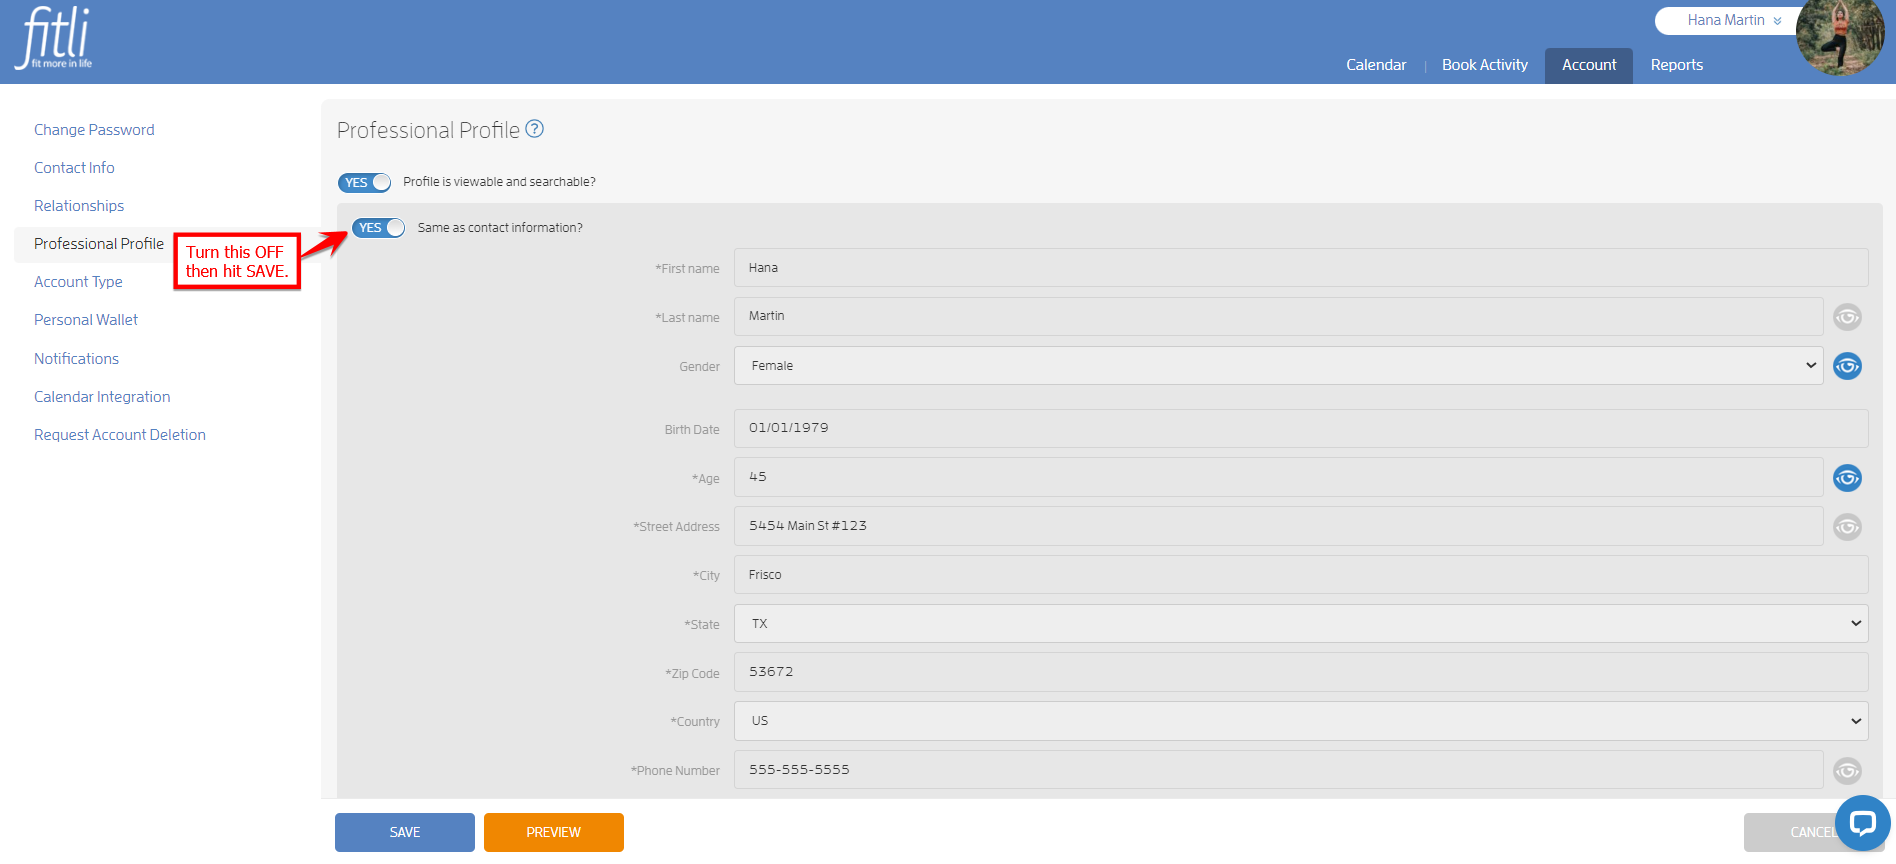Toggle visibility eye for Age
This screenshot has height=864, width=1896.
1847,478
